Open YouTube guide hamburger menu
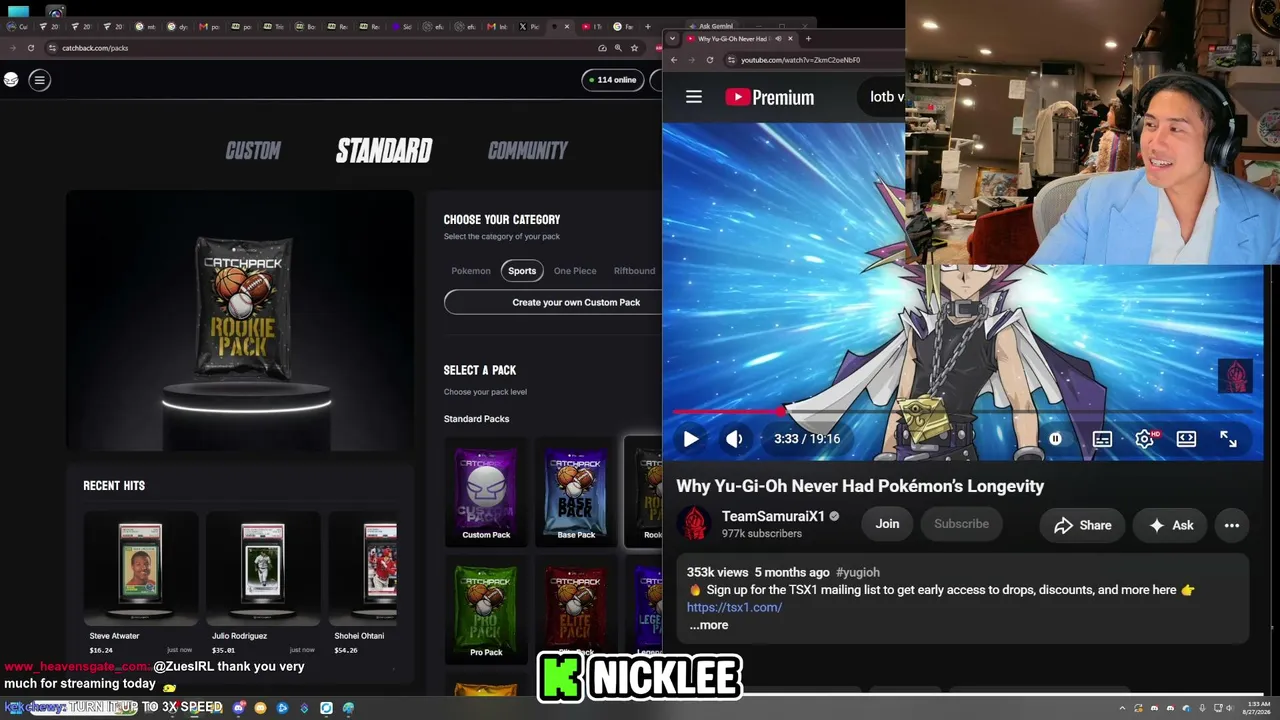This screenshot has height=720, width=1280. point(694,97)
